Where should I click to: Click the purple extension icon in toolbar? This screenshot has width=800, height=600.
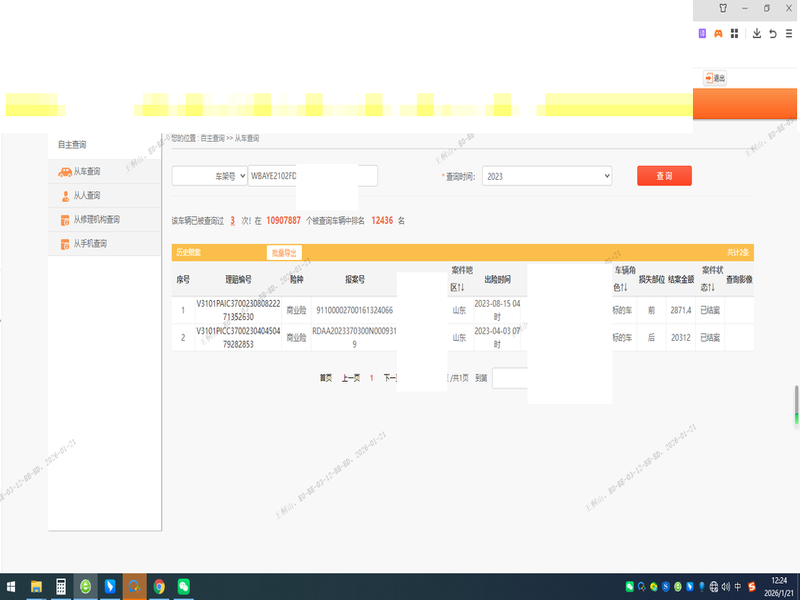[x=702, y=33]
